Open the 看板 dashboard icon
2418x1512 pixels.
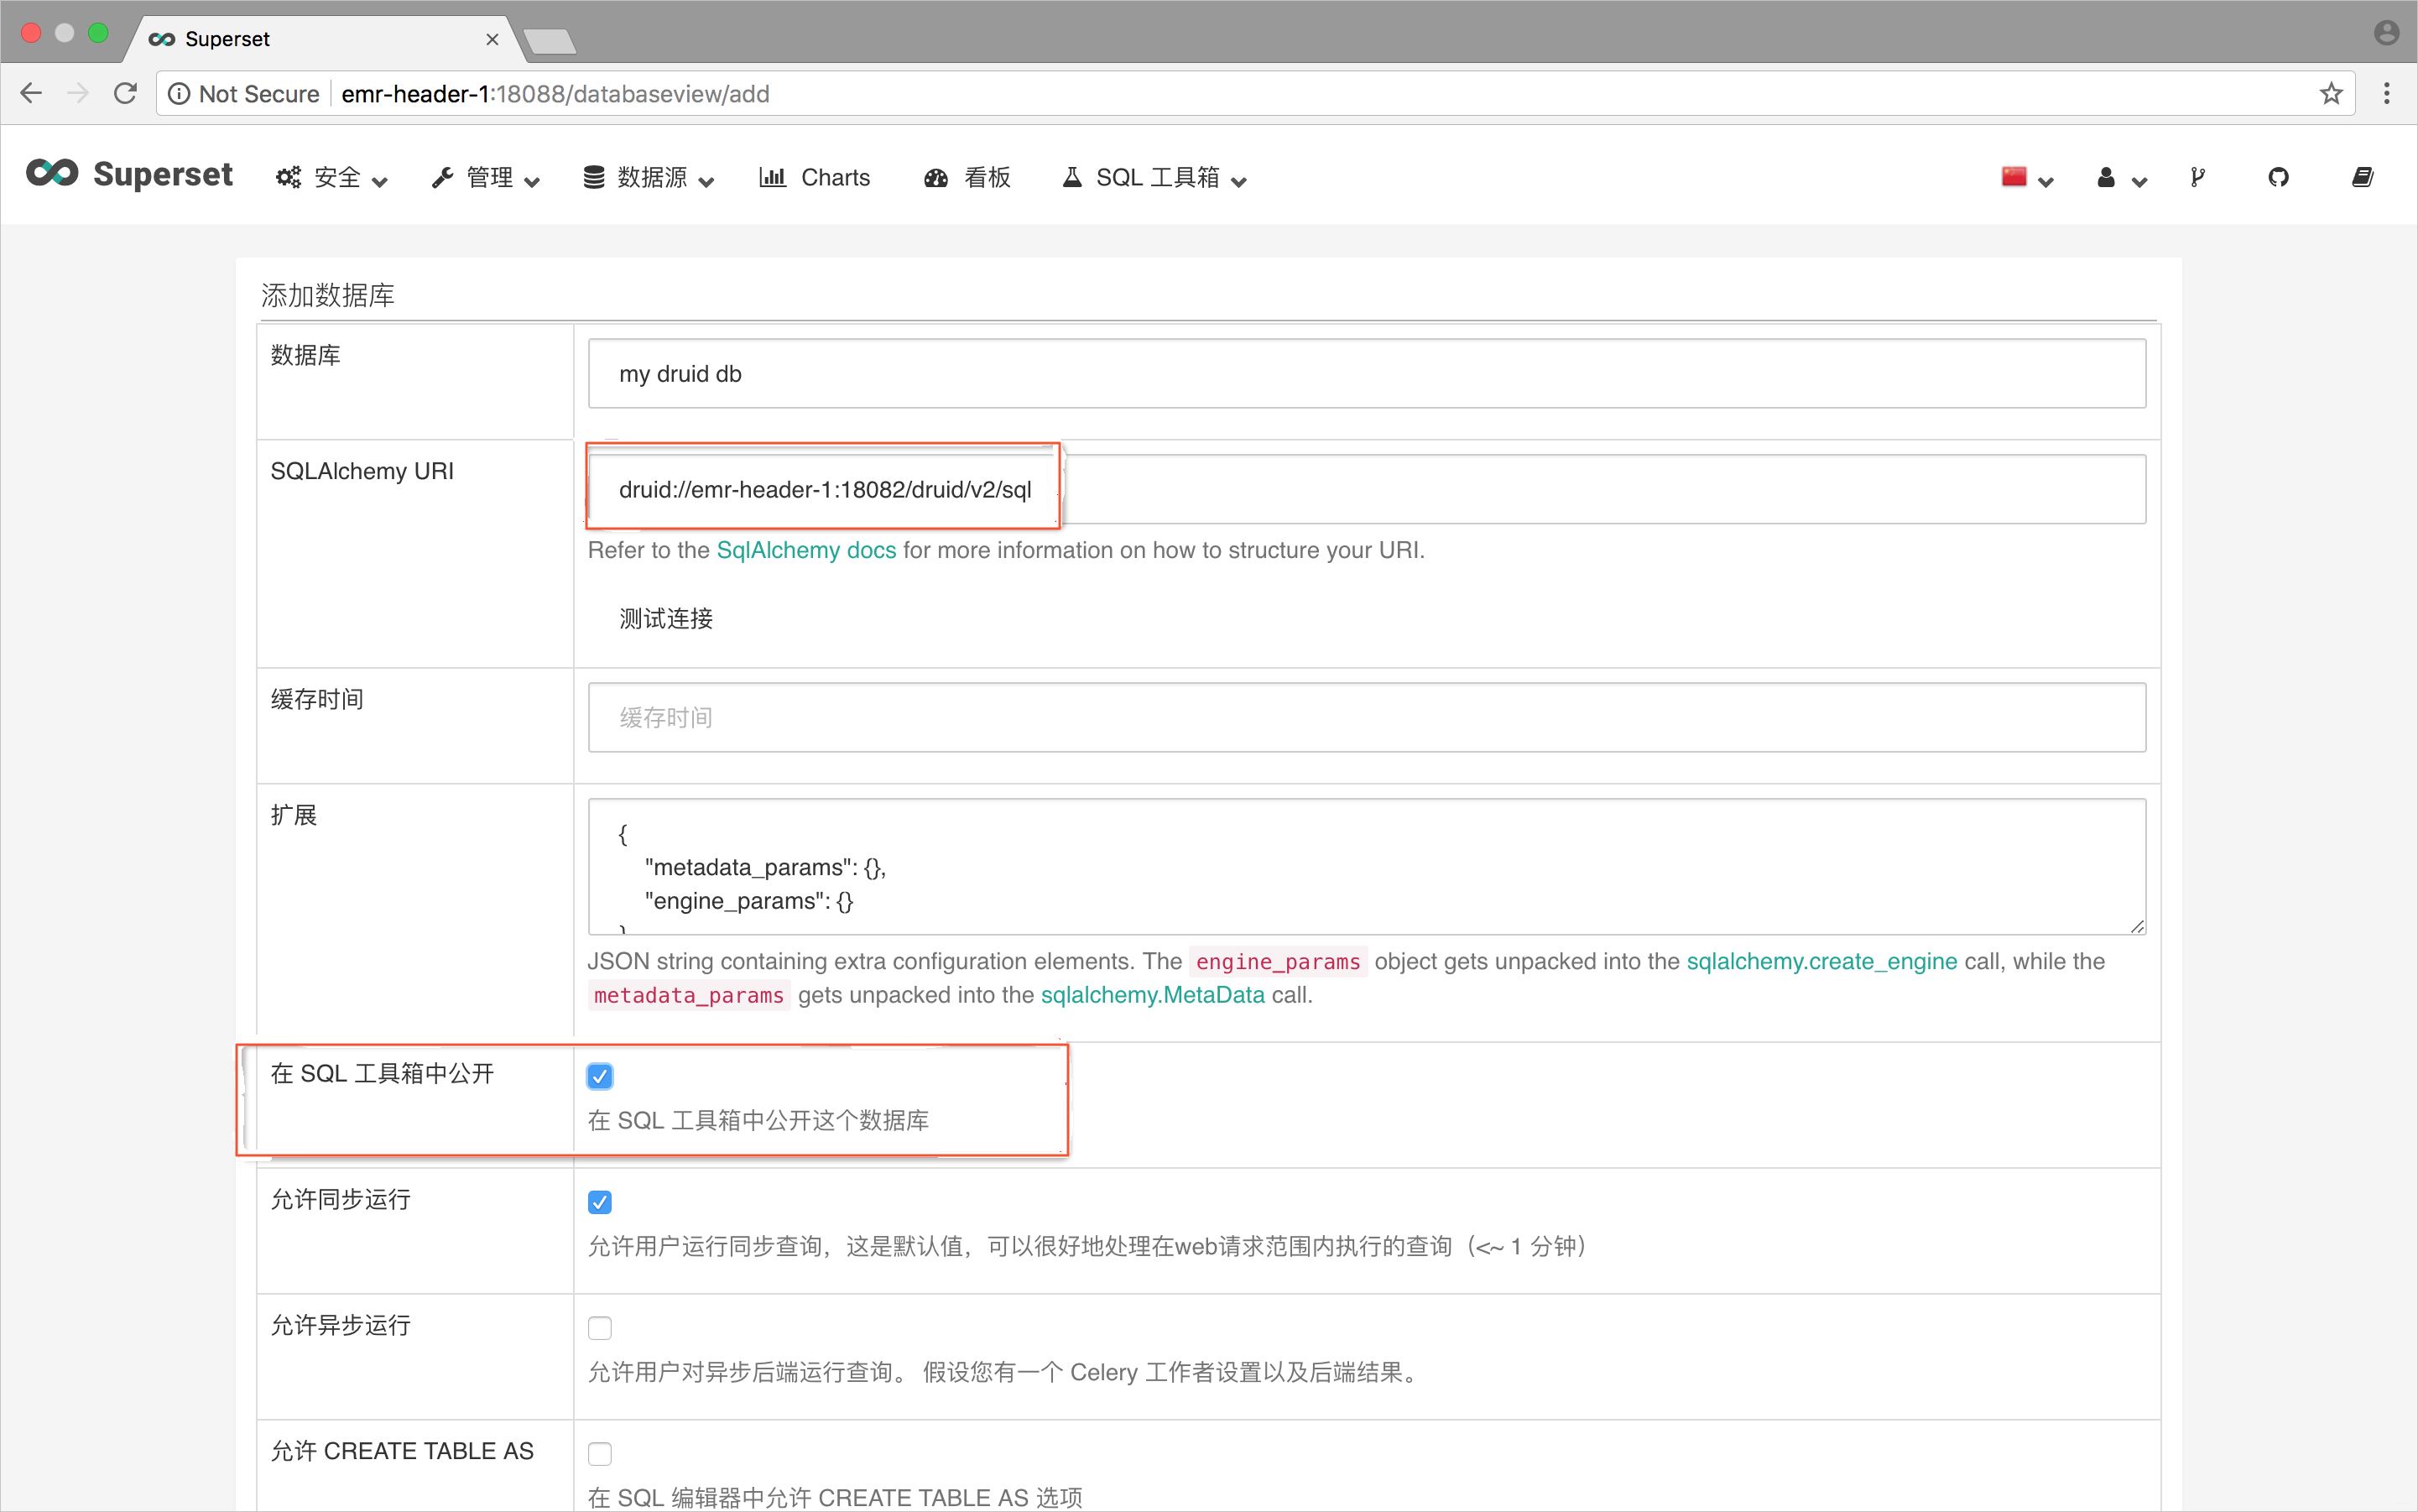[x=933, y=176]
